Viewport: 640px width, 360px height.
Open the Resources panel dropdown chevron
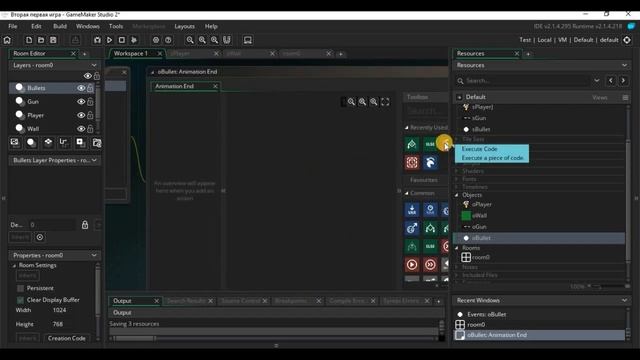624,65
